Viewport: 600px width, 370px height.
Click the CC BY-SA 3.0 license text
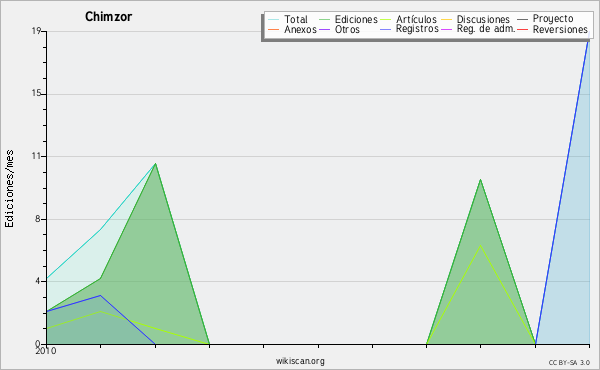click(x=569, y=363)
